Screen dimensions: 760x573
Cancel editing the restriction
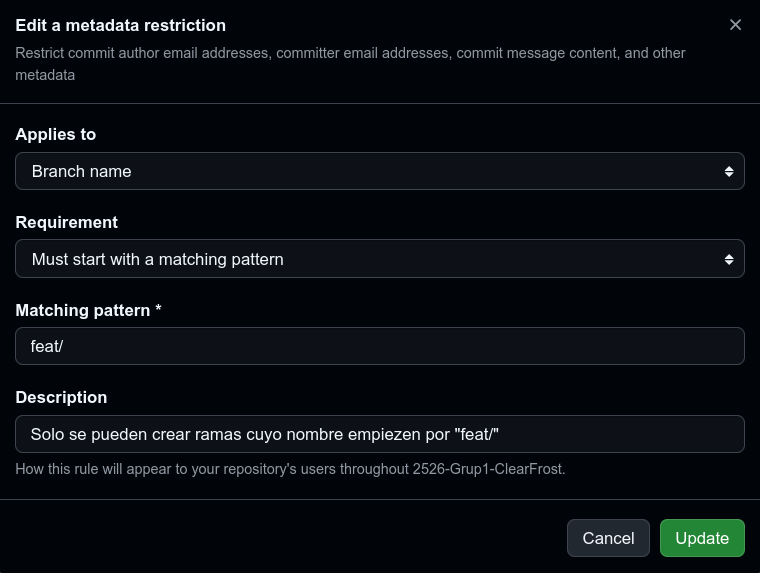click(x=608, y=538)
